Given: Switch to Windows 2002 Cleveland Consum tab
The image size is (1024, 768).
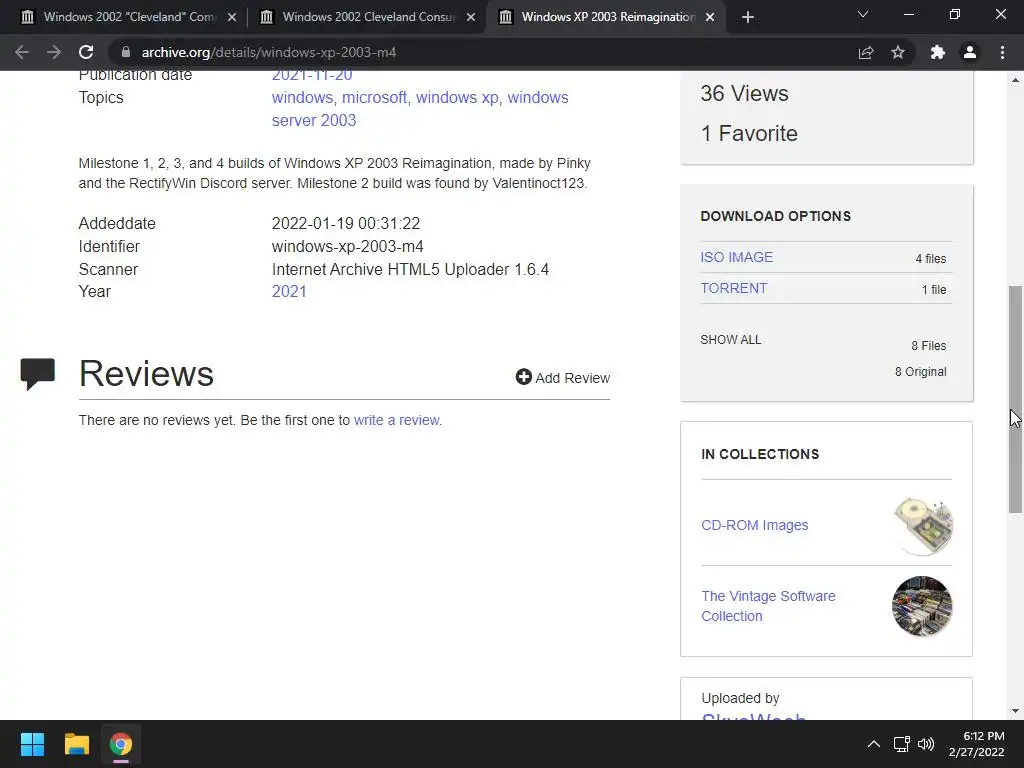Looking at the screenshot, I should click(x=368, y=17).
